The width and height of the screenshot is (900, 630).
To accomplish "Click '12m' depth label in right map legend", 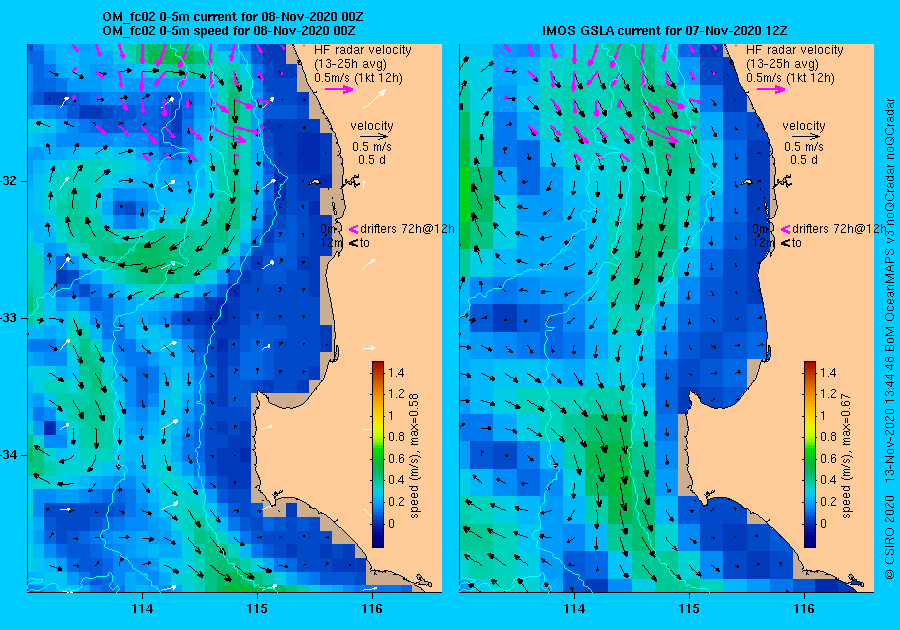I will tap(762, 243).
